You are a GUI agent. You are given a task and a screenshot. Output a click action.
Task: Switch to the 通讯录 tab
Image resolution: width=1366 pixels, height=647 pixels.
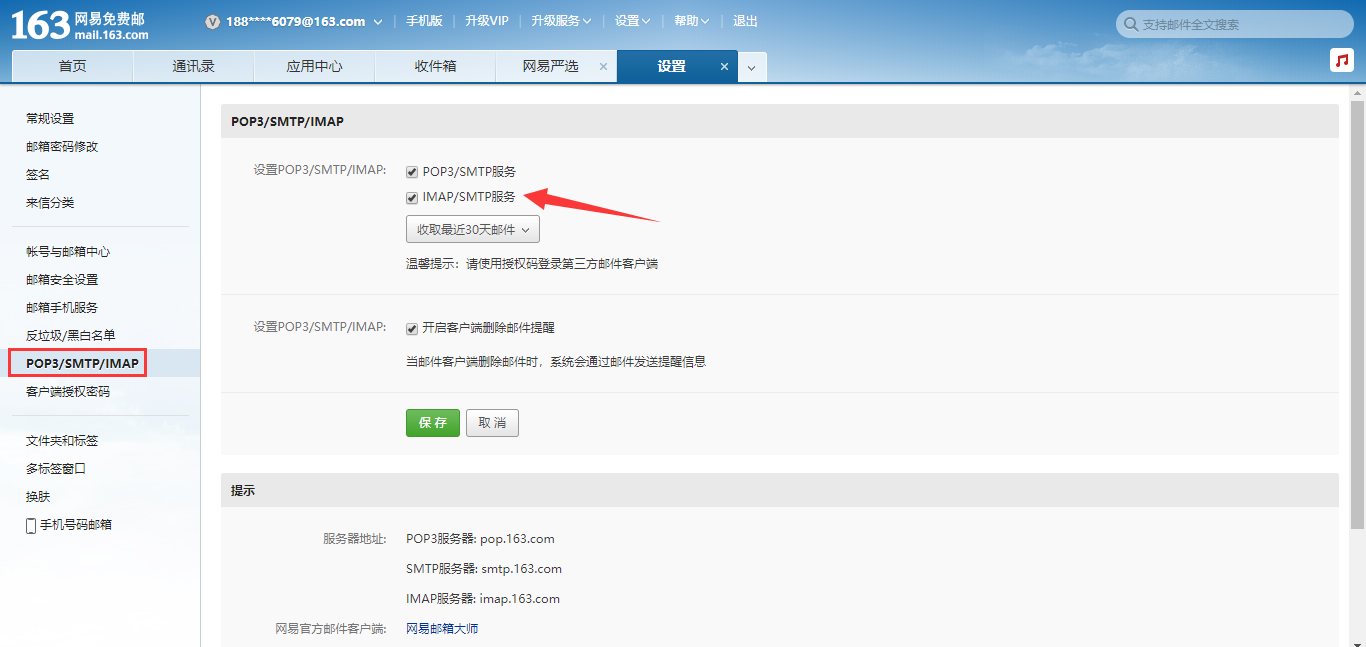193,67
